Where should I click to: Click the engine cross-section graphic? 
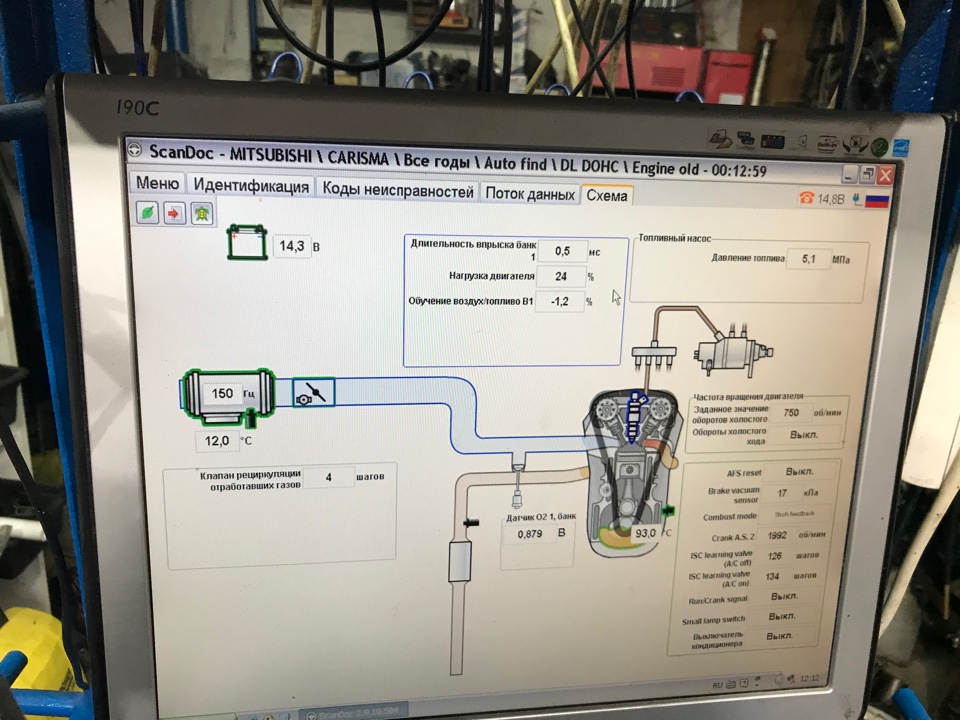[632, 471]
